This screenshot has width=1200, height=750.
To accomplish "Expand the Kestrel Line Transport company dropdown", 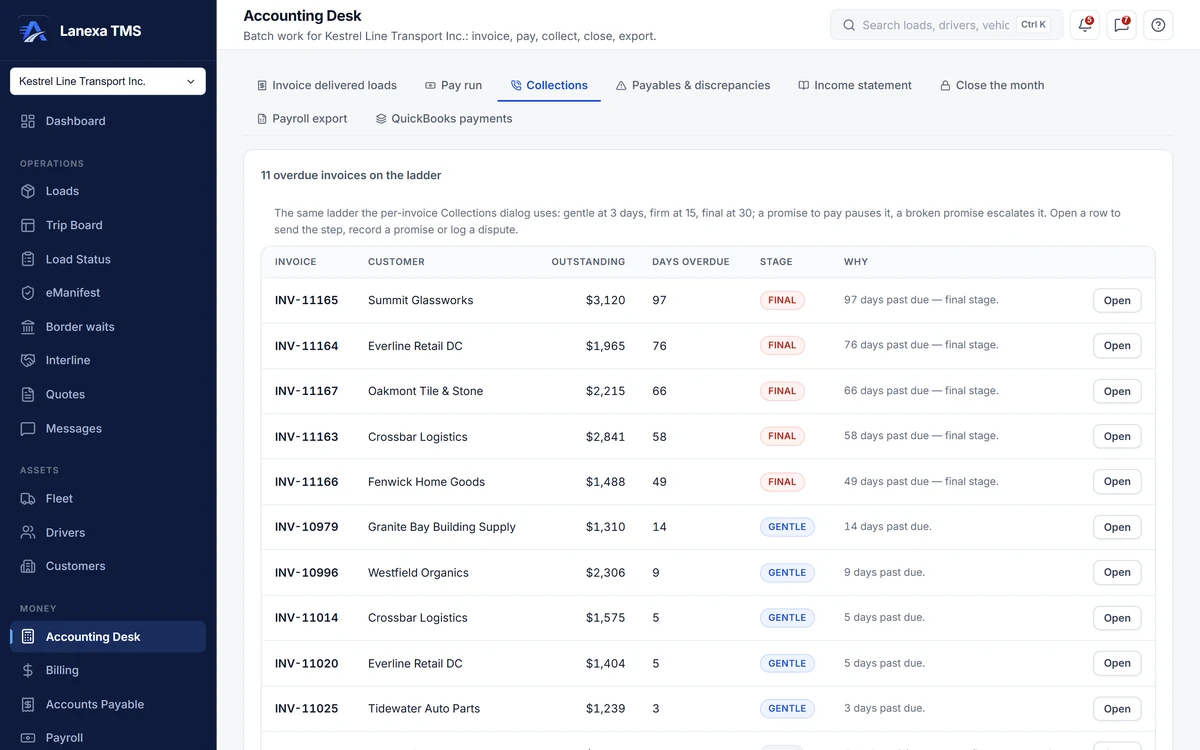I will [108, 81].
